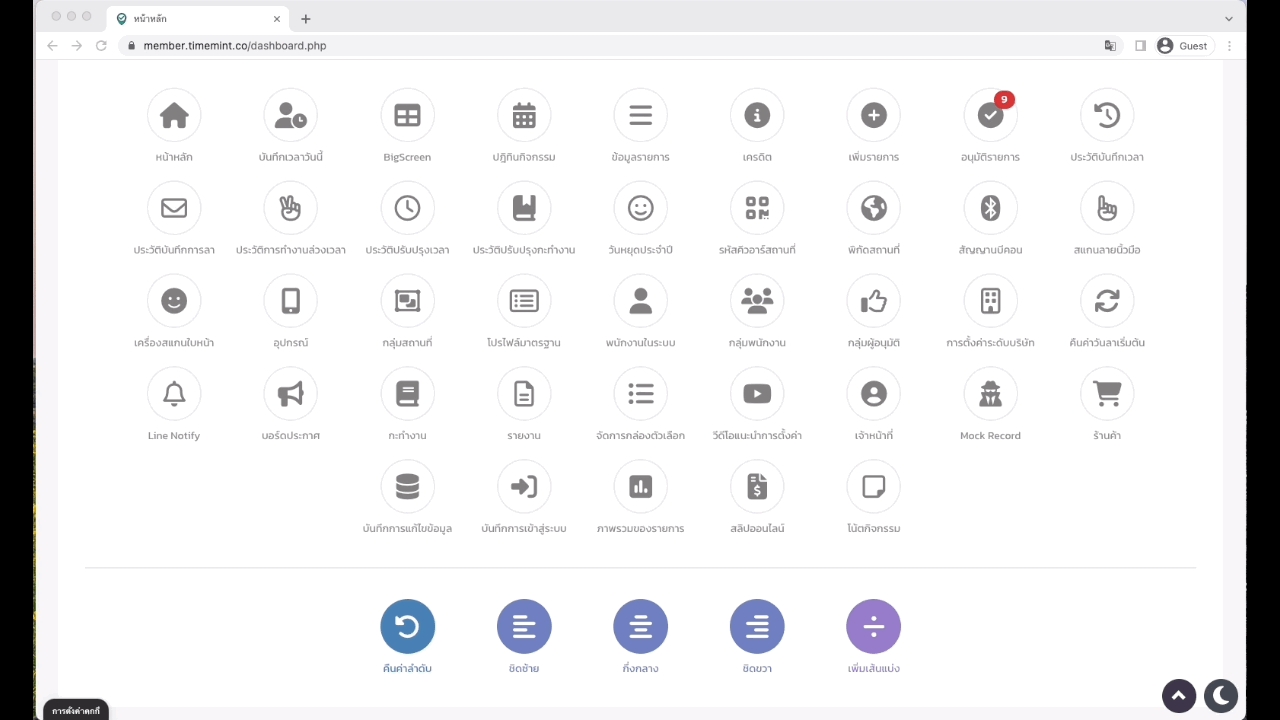Open approvals icon with badge 9
Image resolution: width=1280 pixels, height=720 pixels.
click(990, 115)
